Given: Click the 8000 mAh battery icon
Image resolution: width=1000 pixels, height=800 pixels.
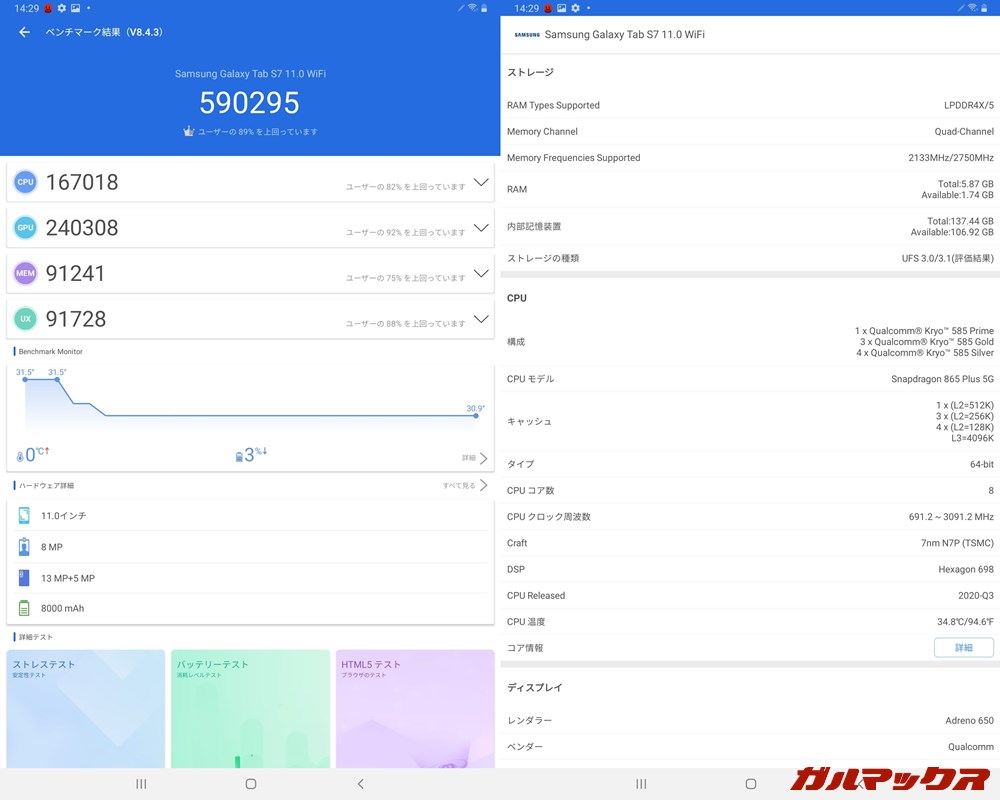Looking at the screenshot, I should pos(22,608).
